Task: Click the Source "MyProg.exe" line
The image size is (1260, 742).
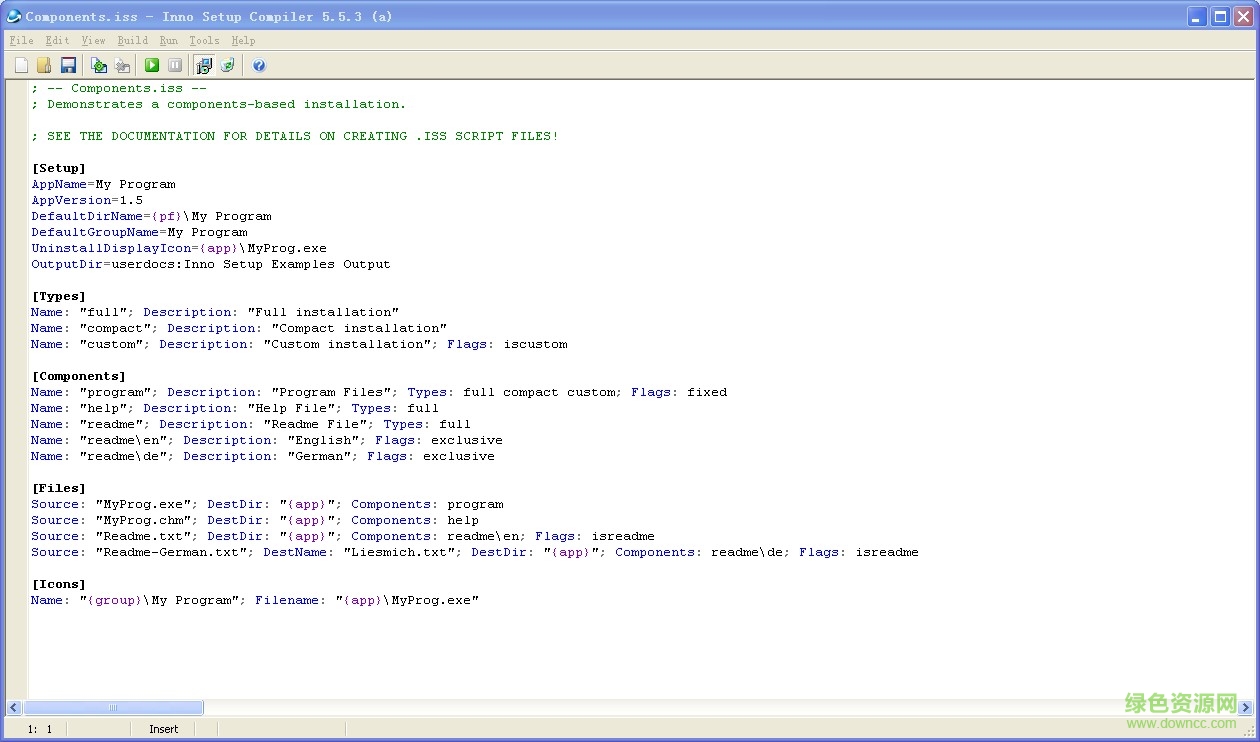Action: (x=267, y=504)
